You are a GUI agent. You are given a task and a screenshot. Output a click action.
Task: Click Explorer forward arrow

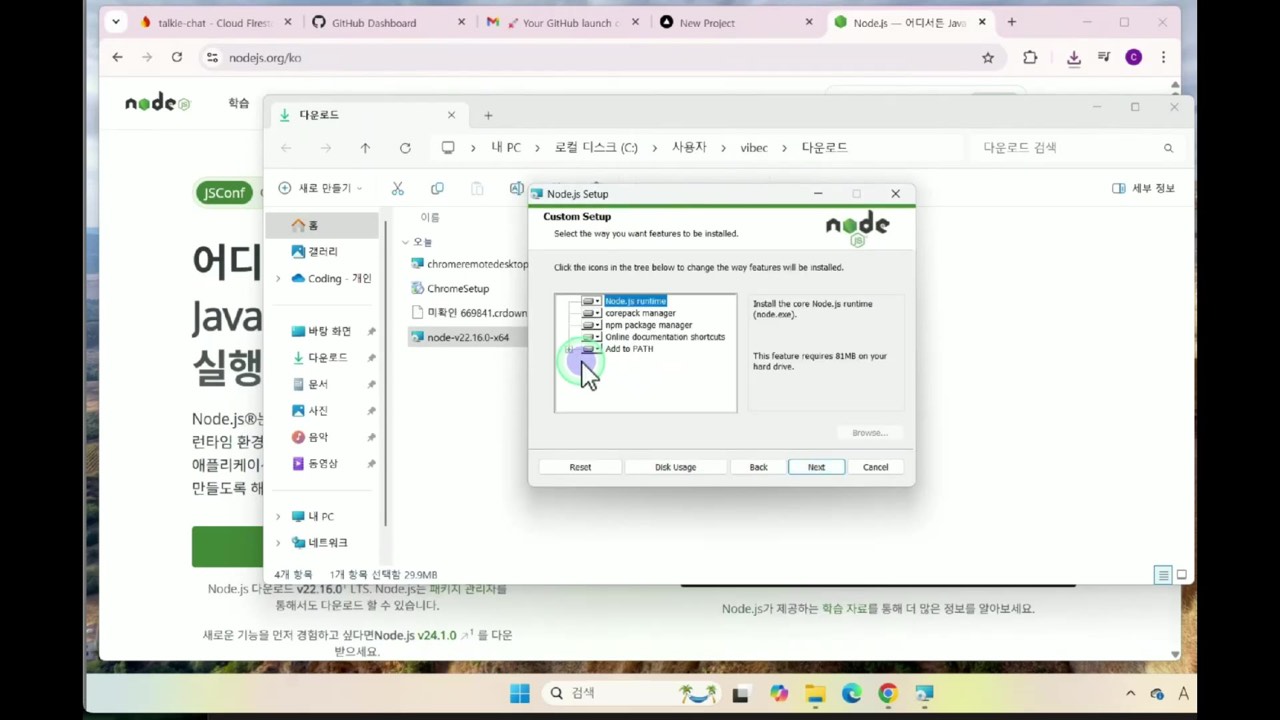point(325,147)
